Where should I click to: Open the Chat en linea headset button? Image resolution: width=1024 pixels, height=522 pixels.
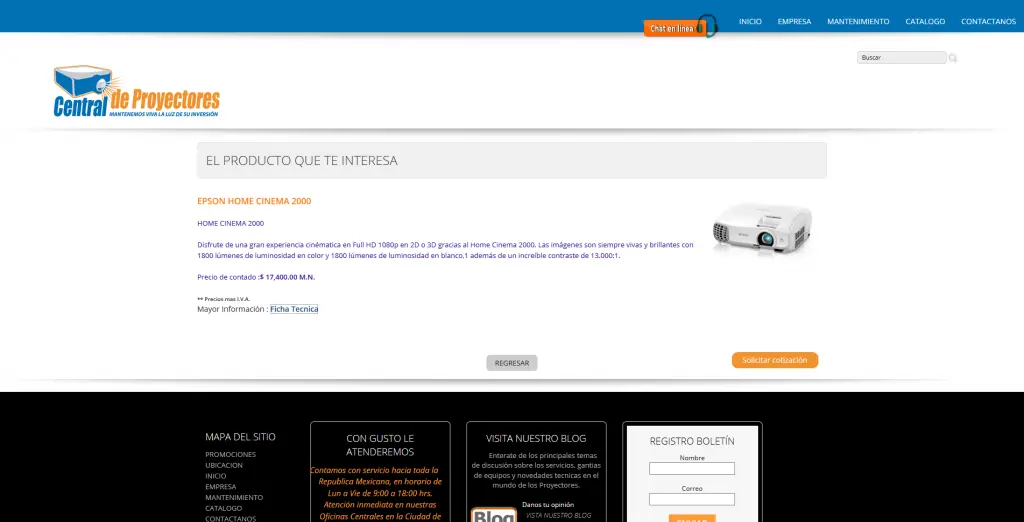[x=680, y=27]
